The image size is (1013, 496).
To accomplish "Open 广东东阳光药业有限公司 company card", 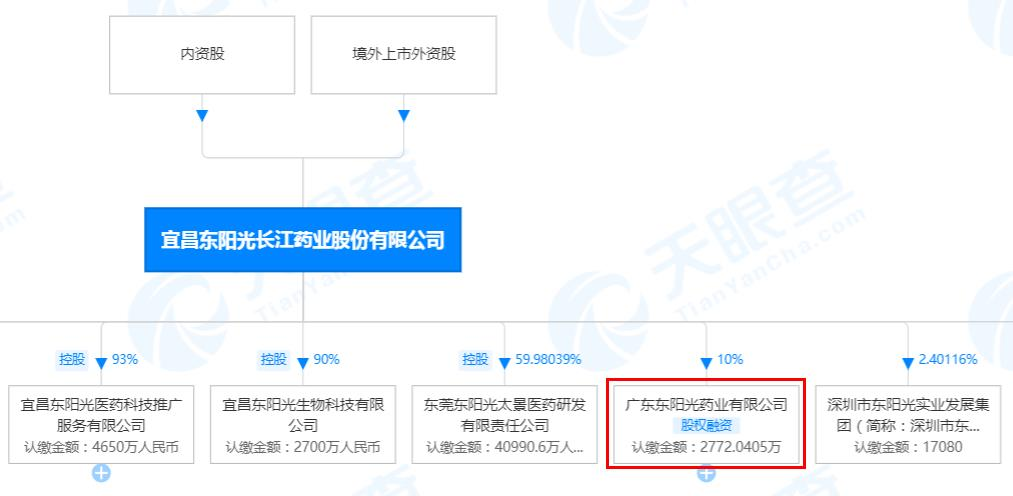I will tap(706, 424).
